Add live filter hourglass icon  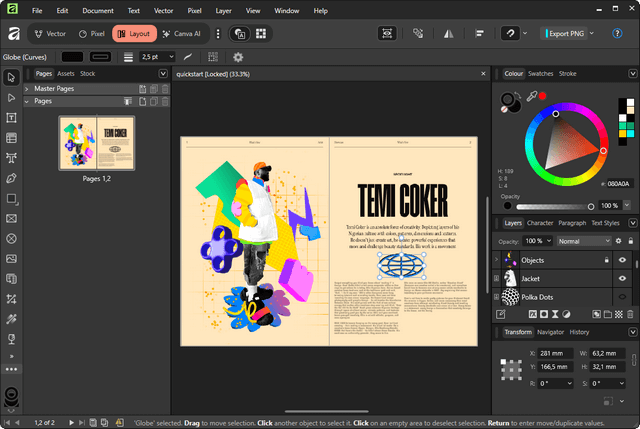coord(555,314)
